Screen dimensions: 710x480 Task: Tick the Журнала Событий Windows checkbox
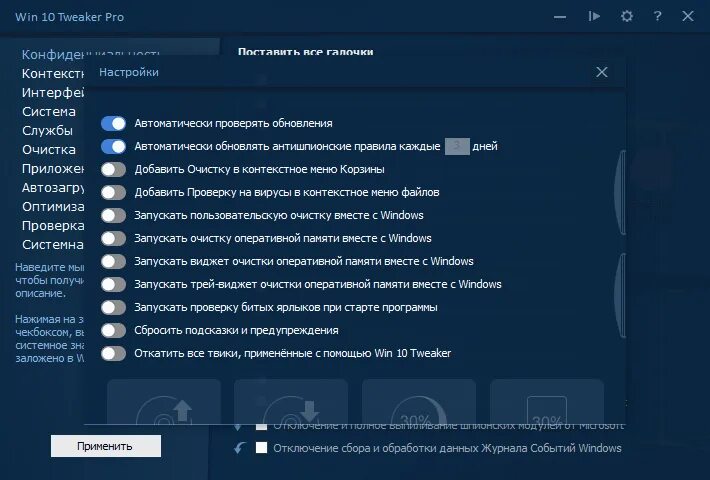(x=261, y=448)
